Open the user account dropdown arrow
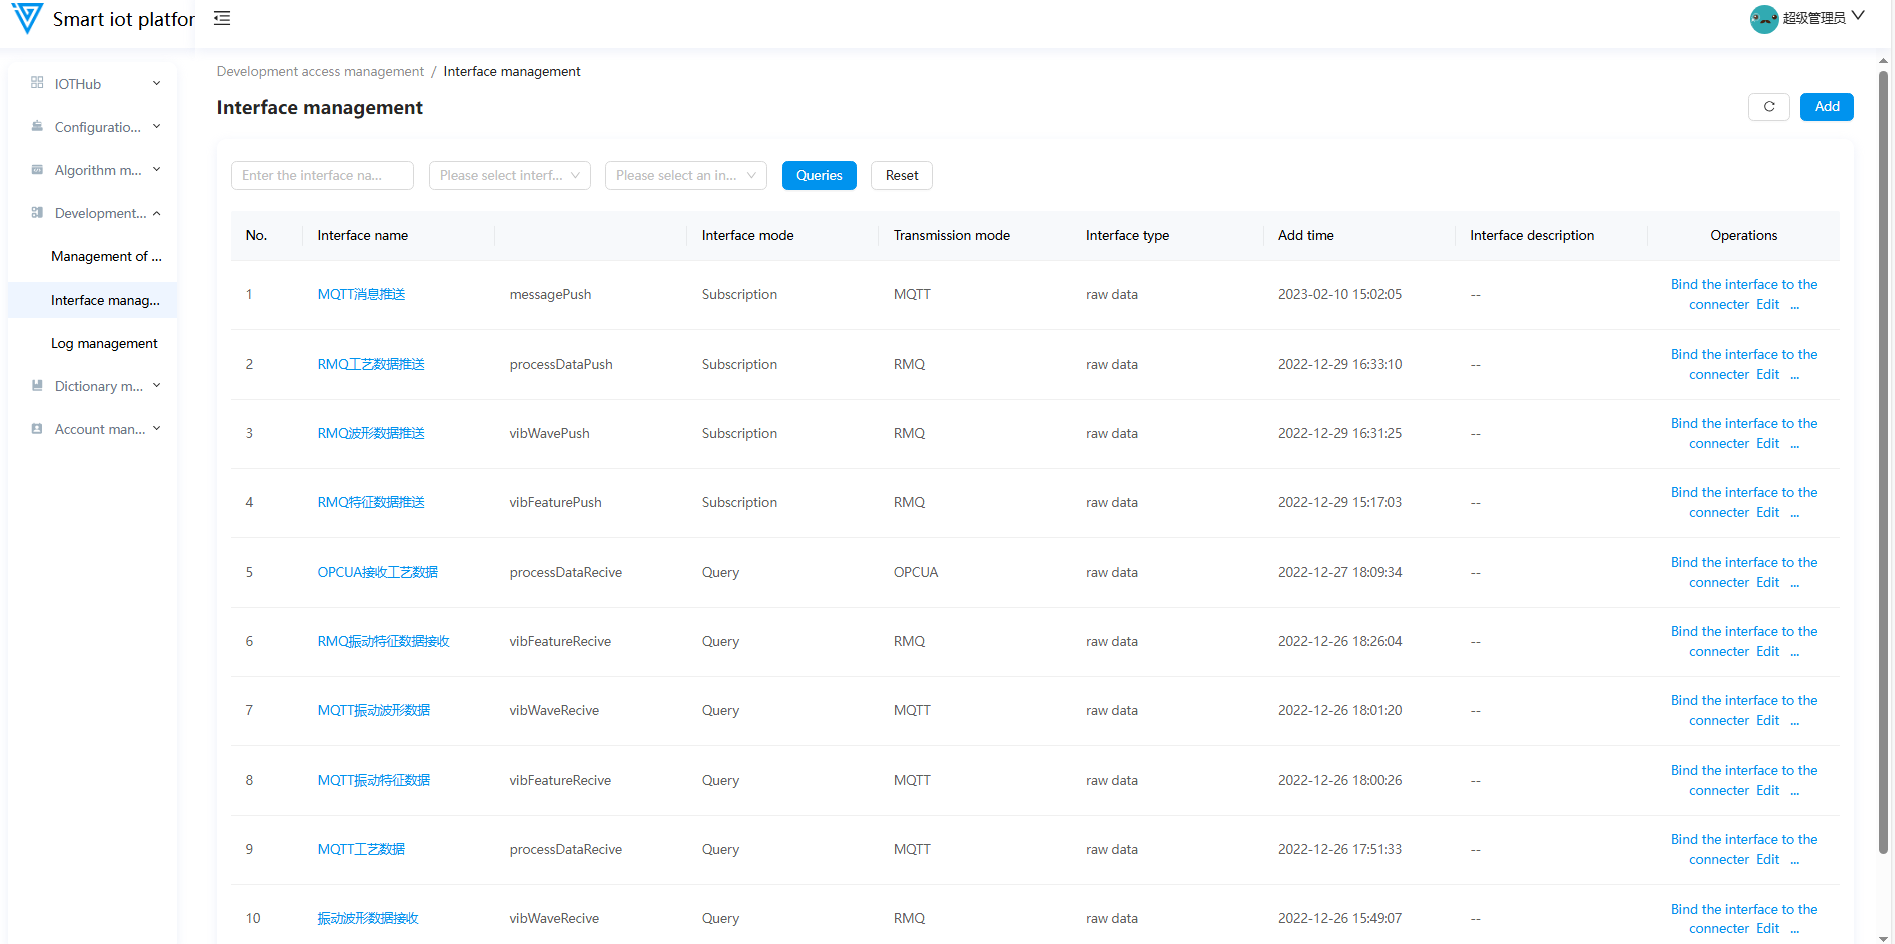The image size is (1895, 944). coord(1858,16)
